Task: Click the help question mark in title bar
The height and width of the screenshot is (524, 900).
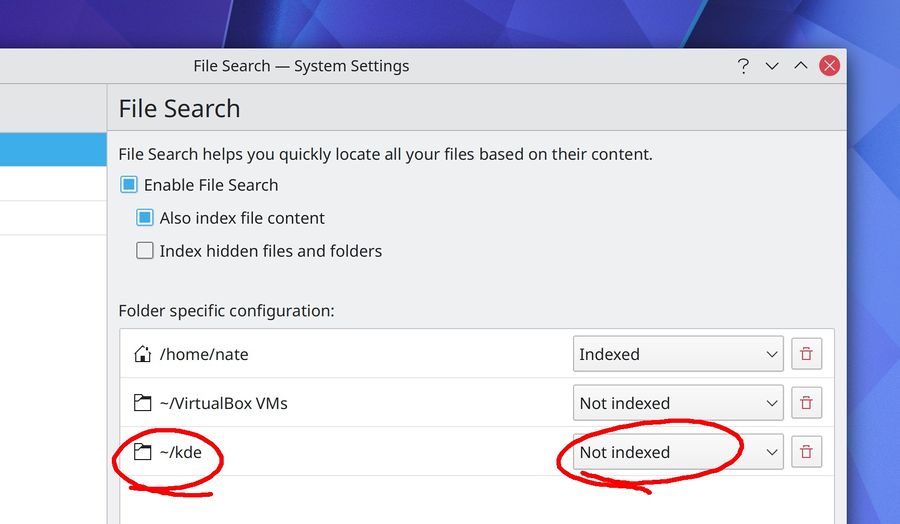Action: (743, 66)
